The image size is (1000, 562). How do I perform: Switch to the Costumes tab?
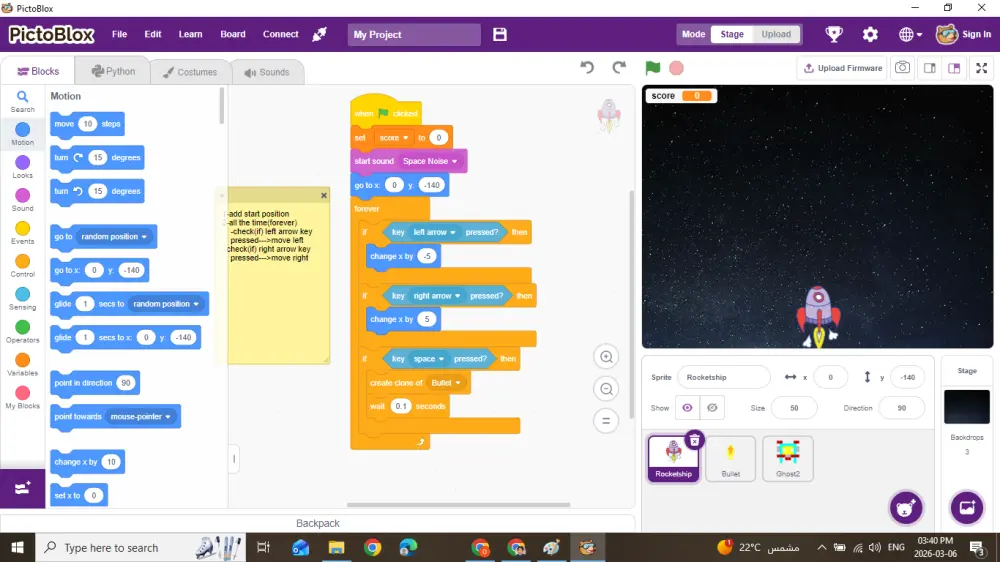pos(190,72)
